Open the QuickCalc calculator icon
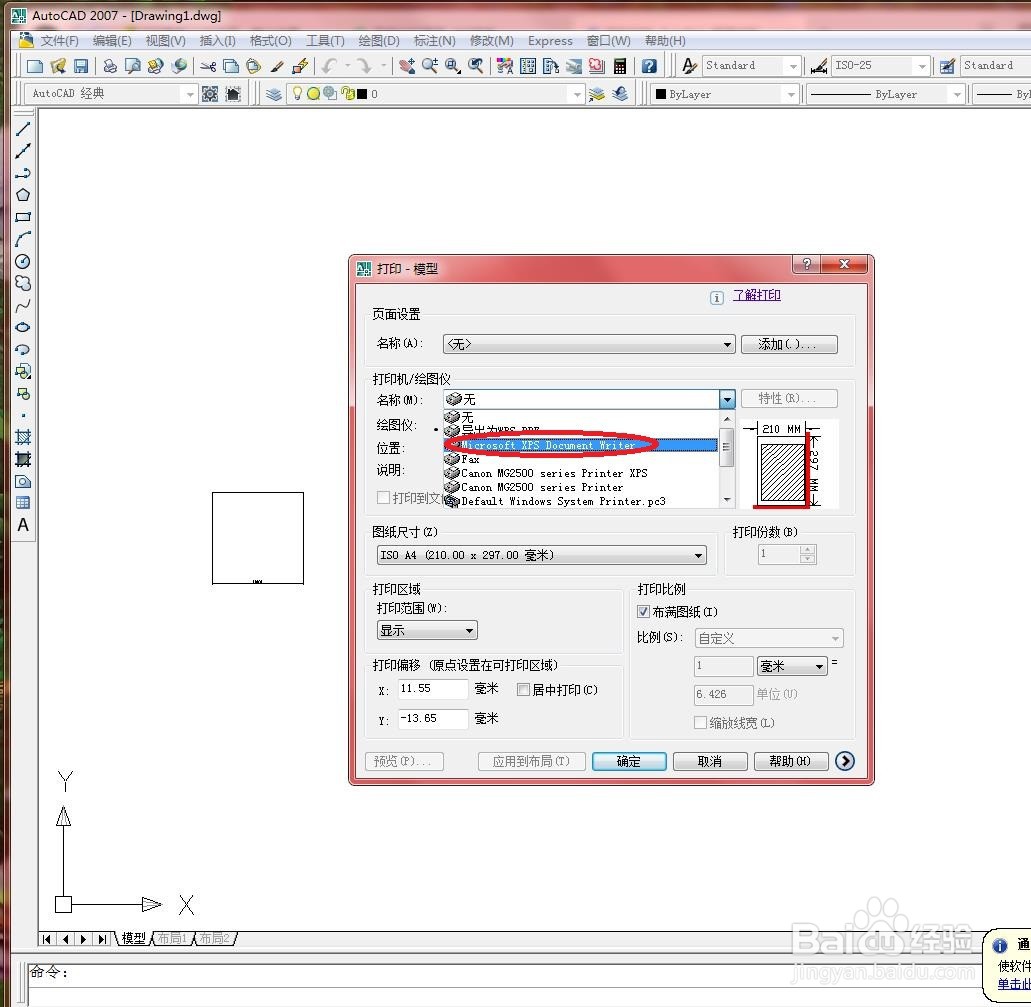Image resolution: width=1031 pixels, height=1007 pixels. tap(619, 66)
